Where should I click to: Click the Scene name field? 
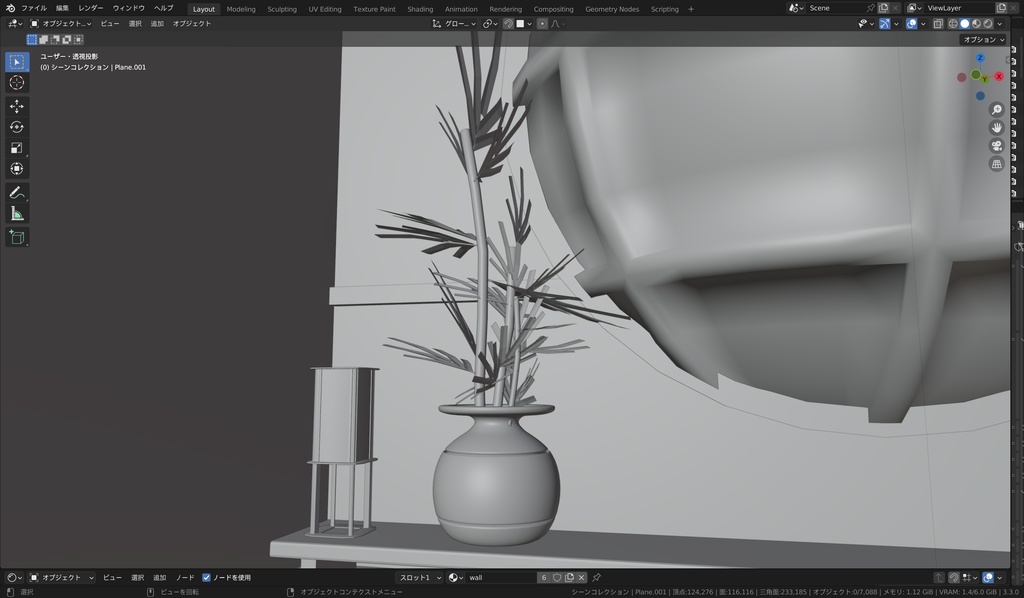coord(835,8)
